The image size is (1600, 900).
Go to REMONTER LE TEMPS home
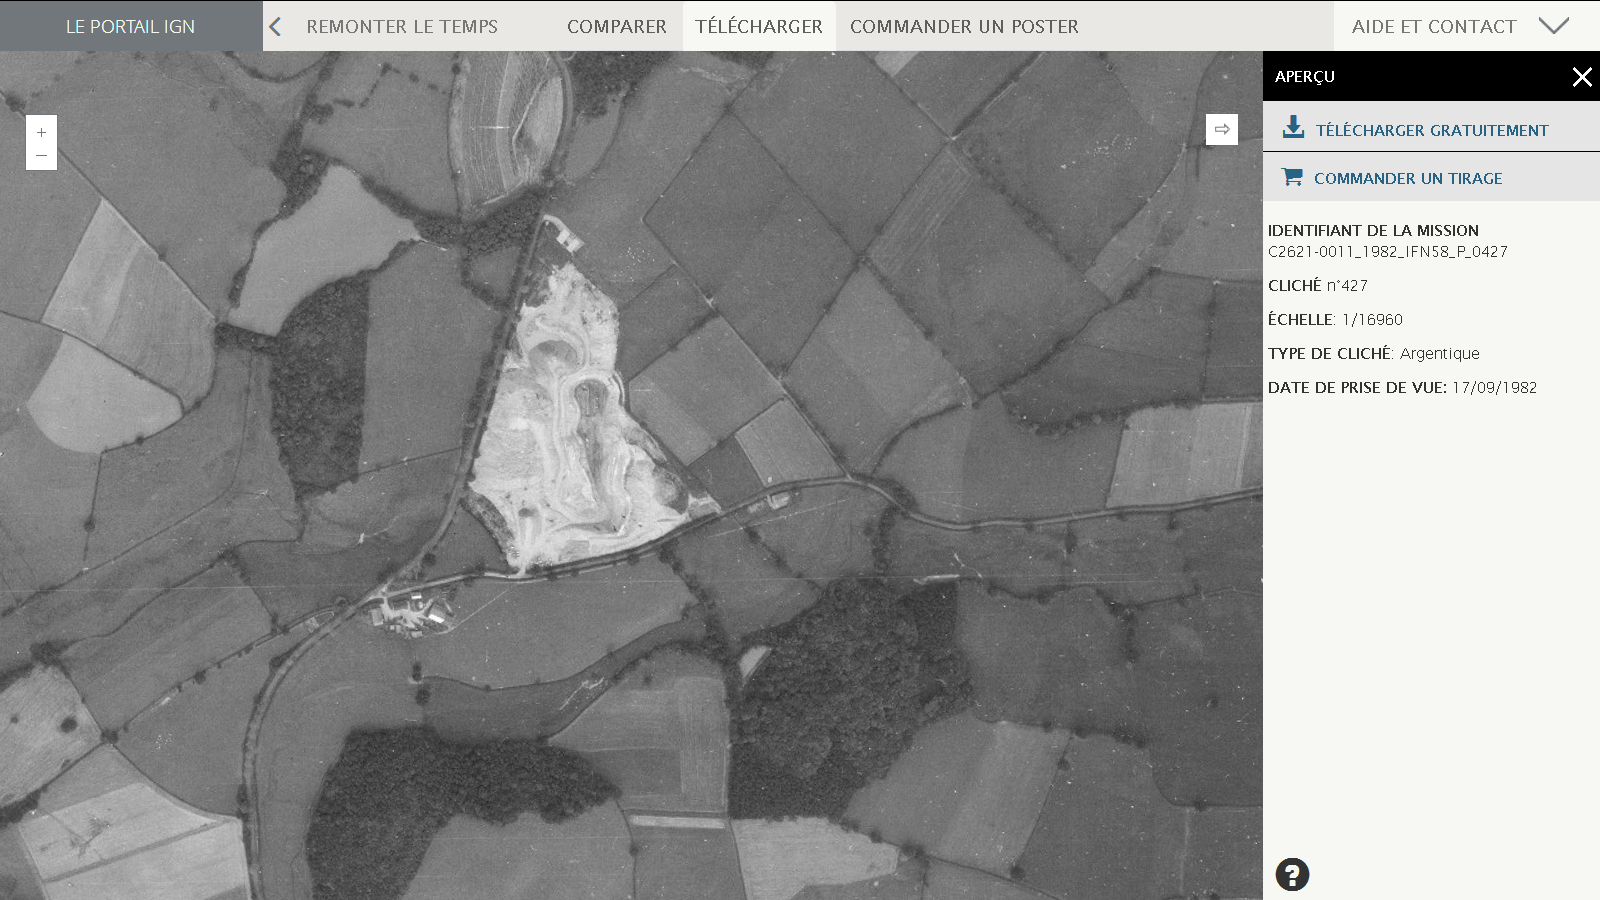[402, 27]
